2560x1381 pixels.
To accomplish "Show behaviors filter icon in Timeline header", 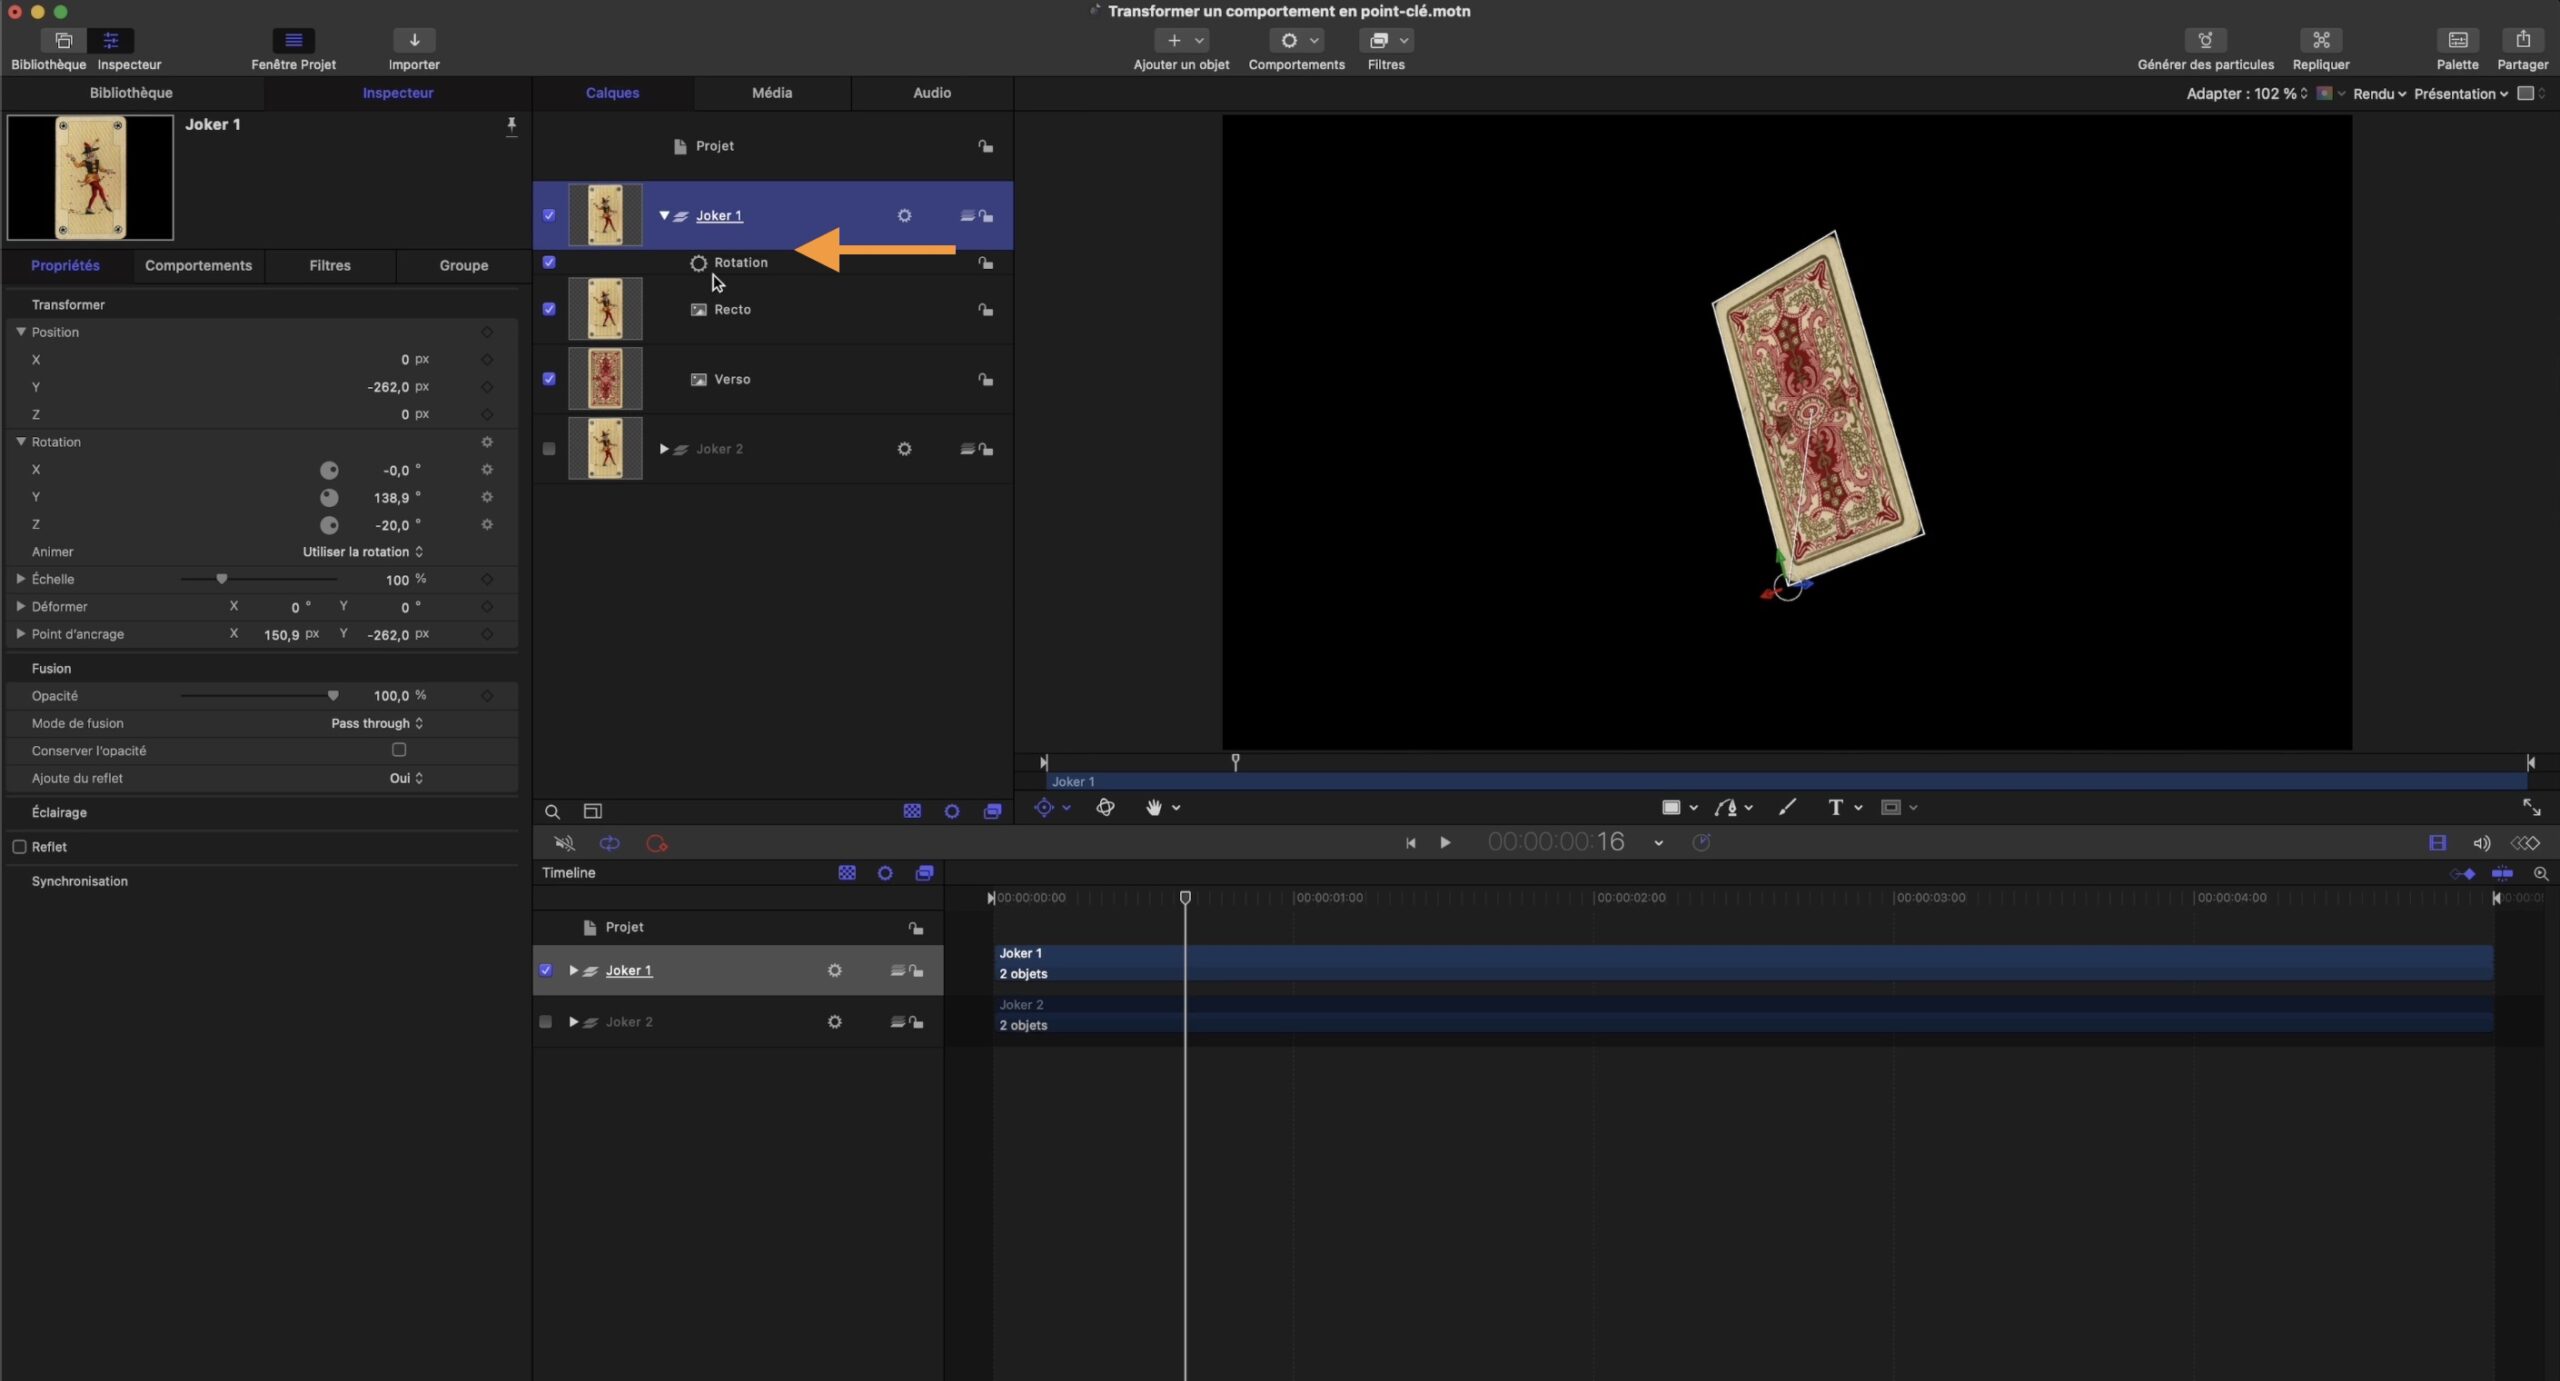I will [x=885, y=874].
